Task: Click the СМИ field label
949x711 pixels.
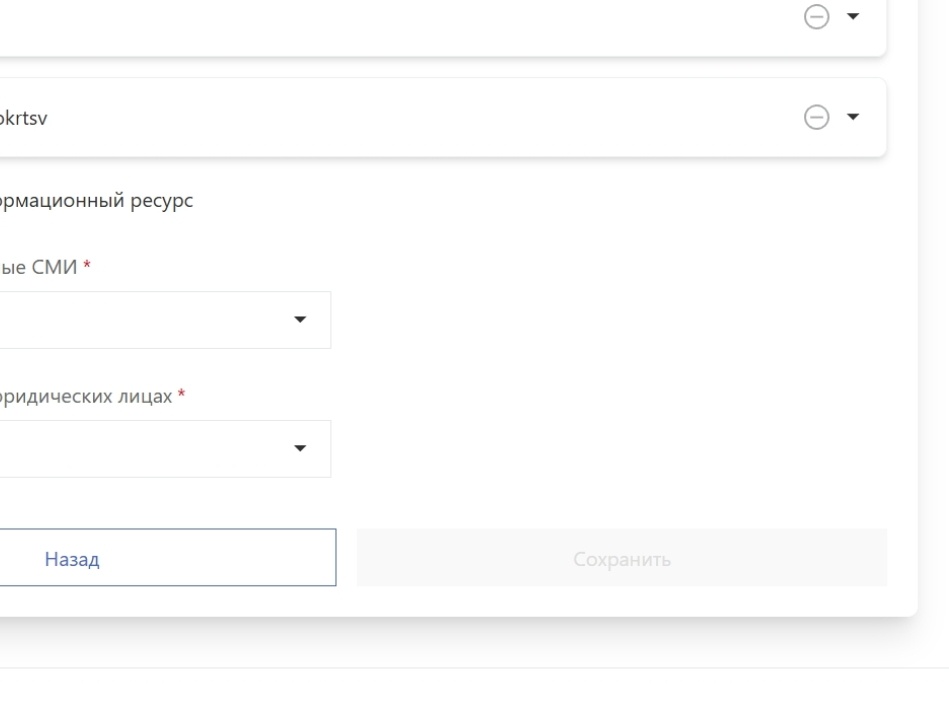Action: 38,267
